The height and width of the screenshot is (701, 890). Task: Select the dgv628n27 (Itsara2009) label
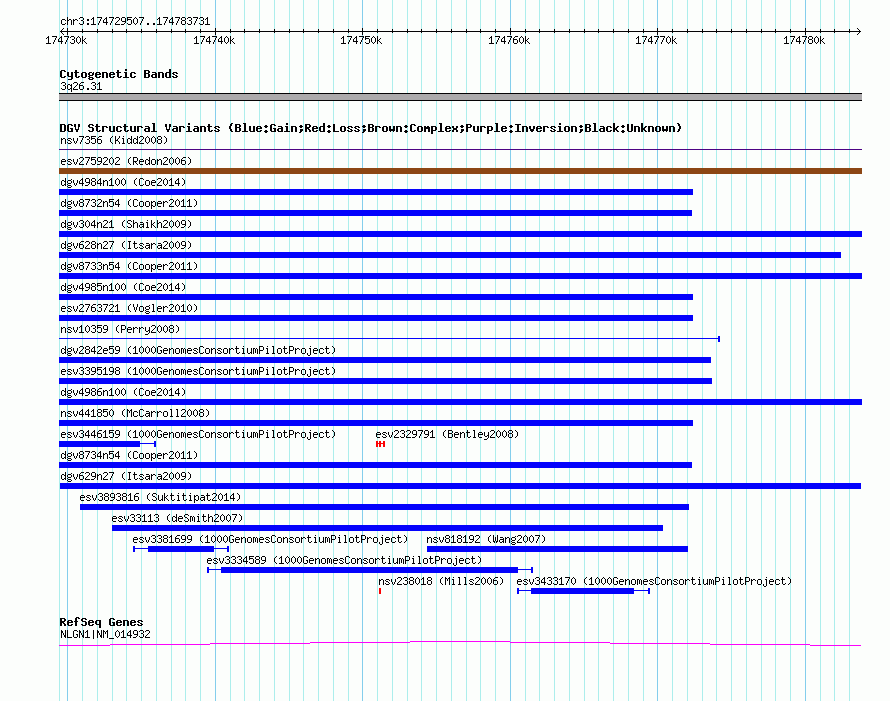point(126,245)
